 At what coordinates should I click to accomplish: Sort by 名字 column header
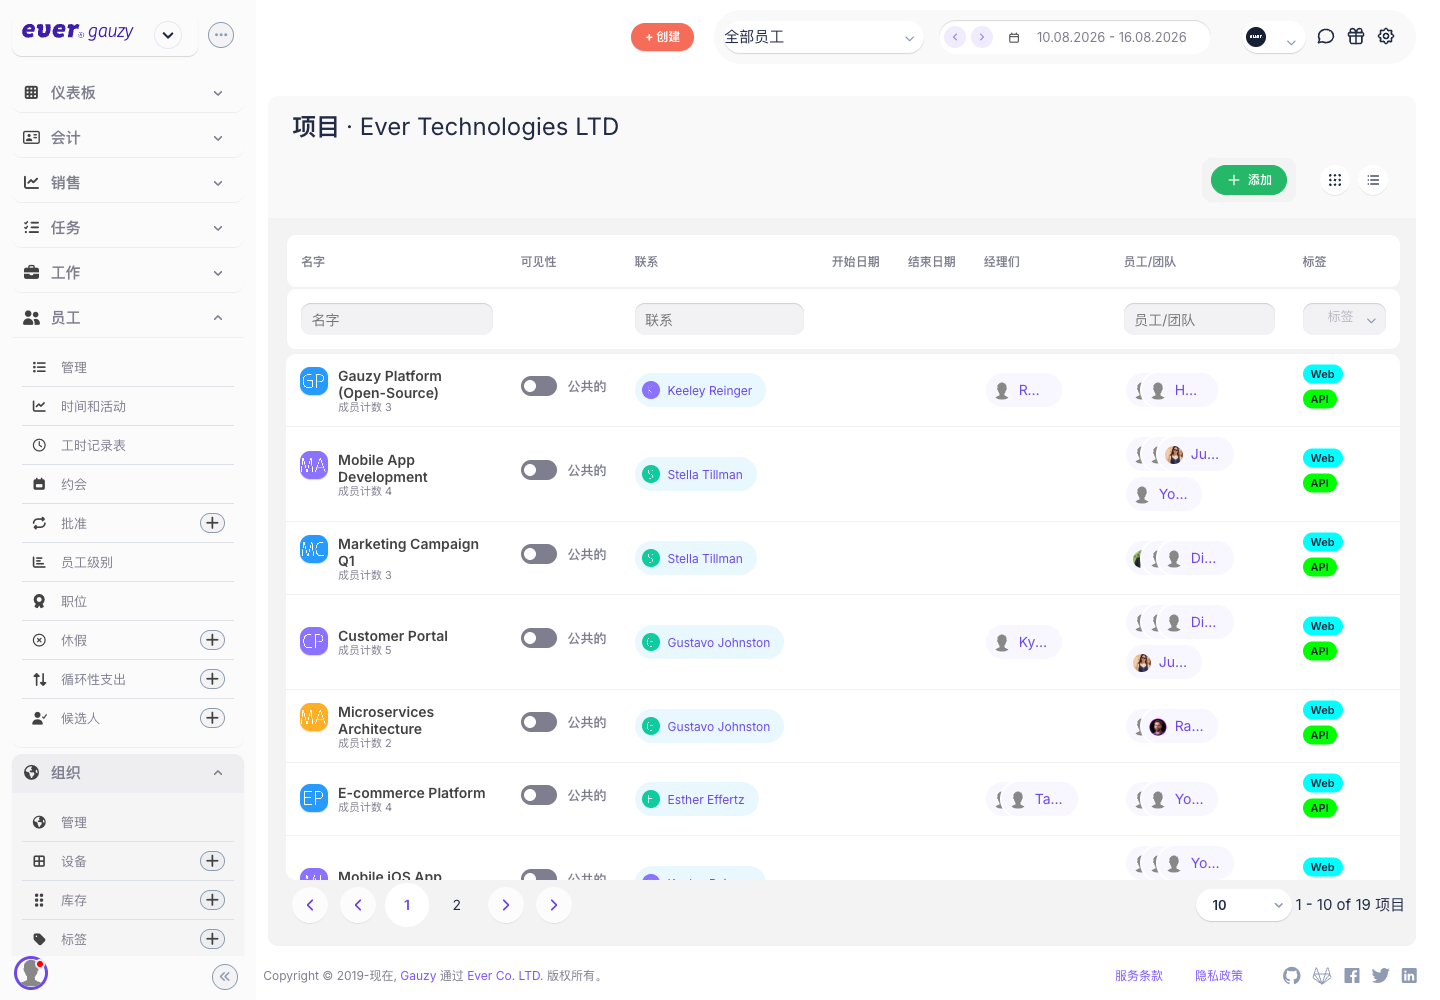point(313,262)
